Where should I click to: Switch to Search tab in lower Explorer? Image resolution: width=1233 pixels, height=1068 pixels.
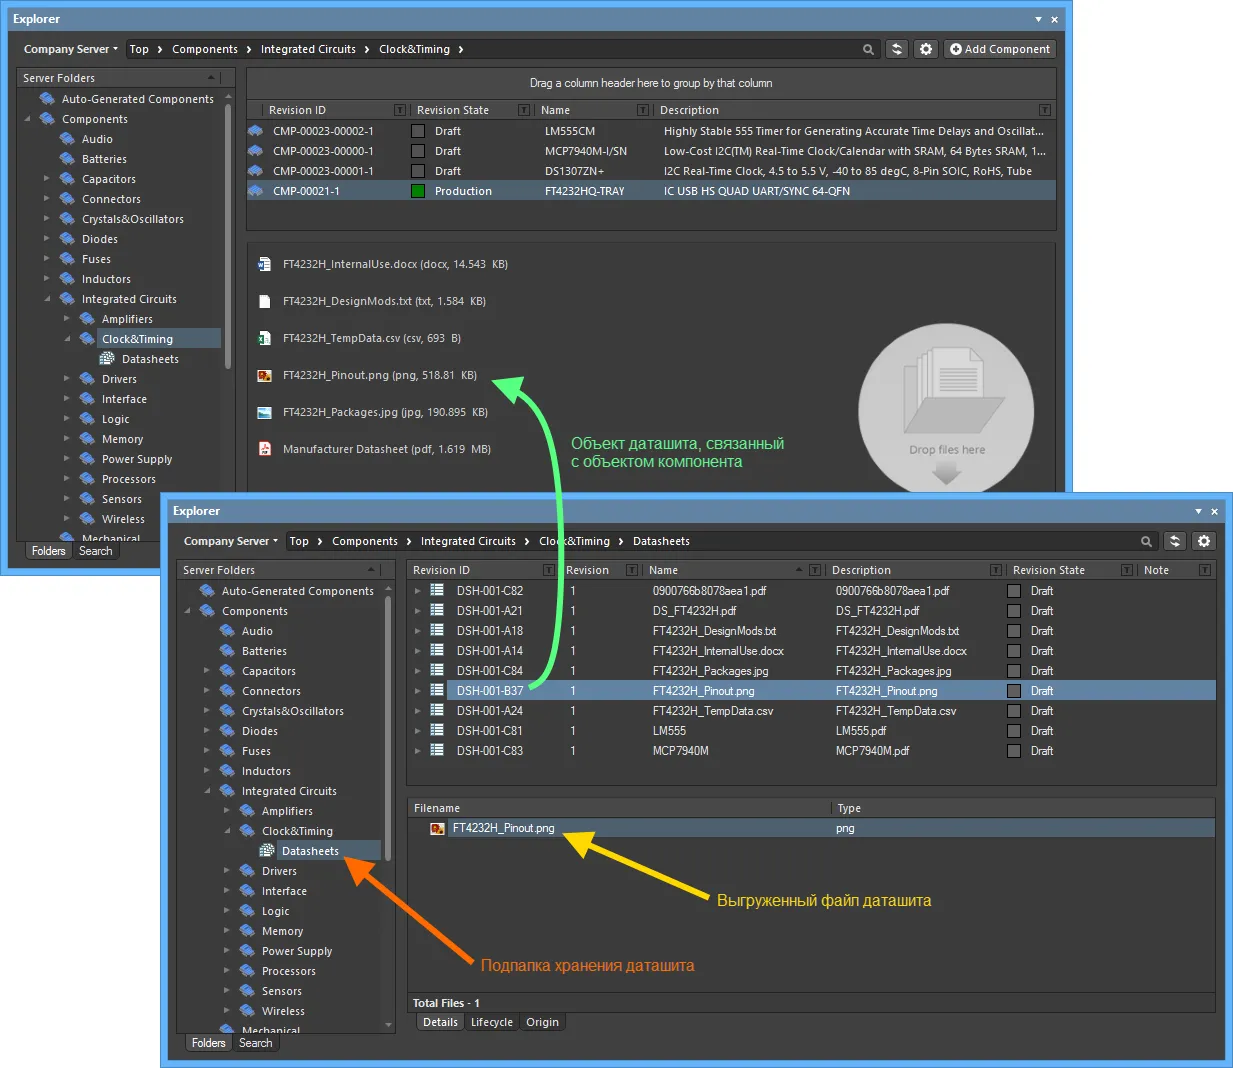(x=255, y=1043)
